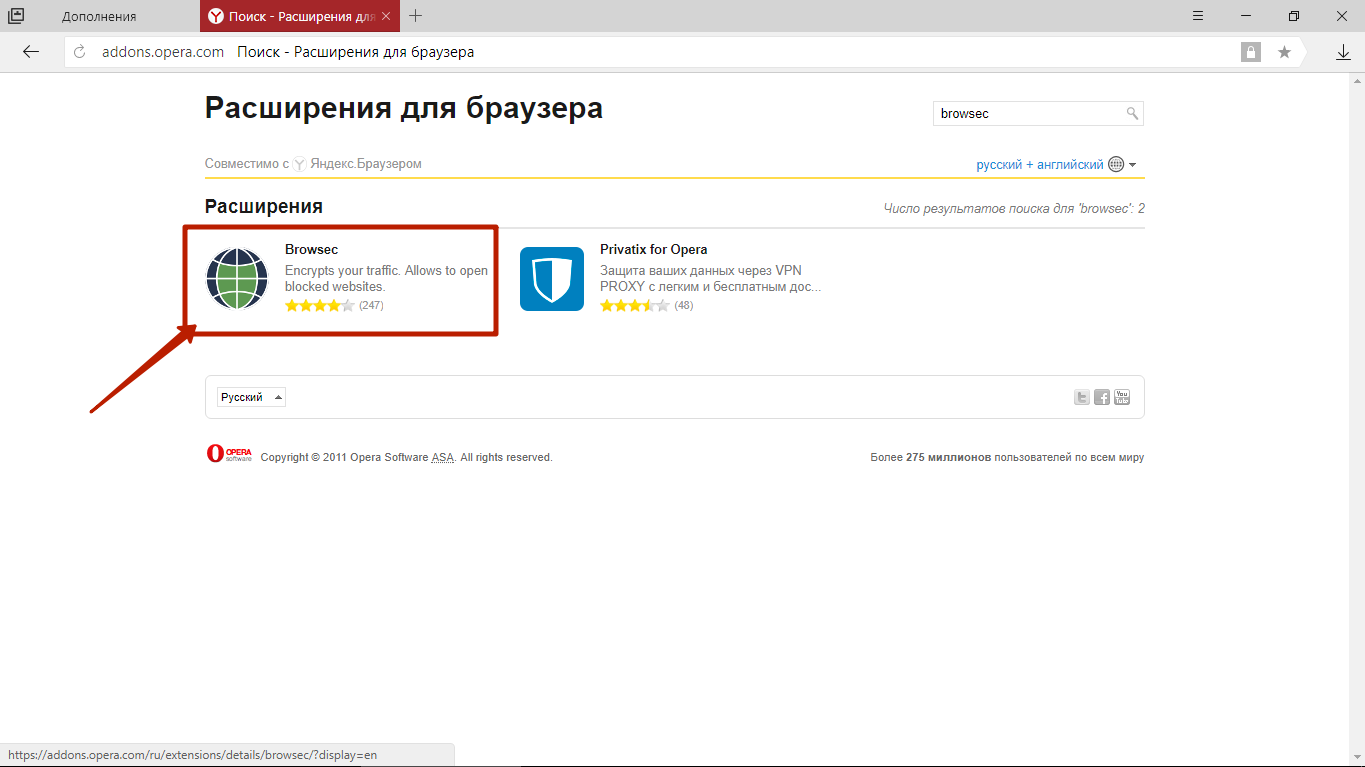Open the русский + английский language dropdown
The image size is (1365, 767).
pos(1056,164)
